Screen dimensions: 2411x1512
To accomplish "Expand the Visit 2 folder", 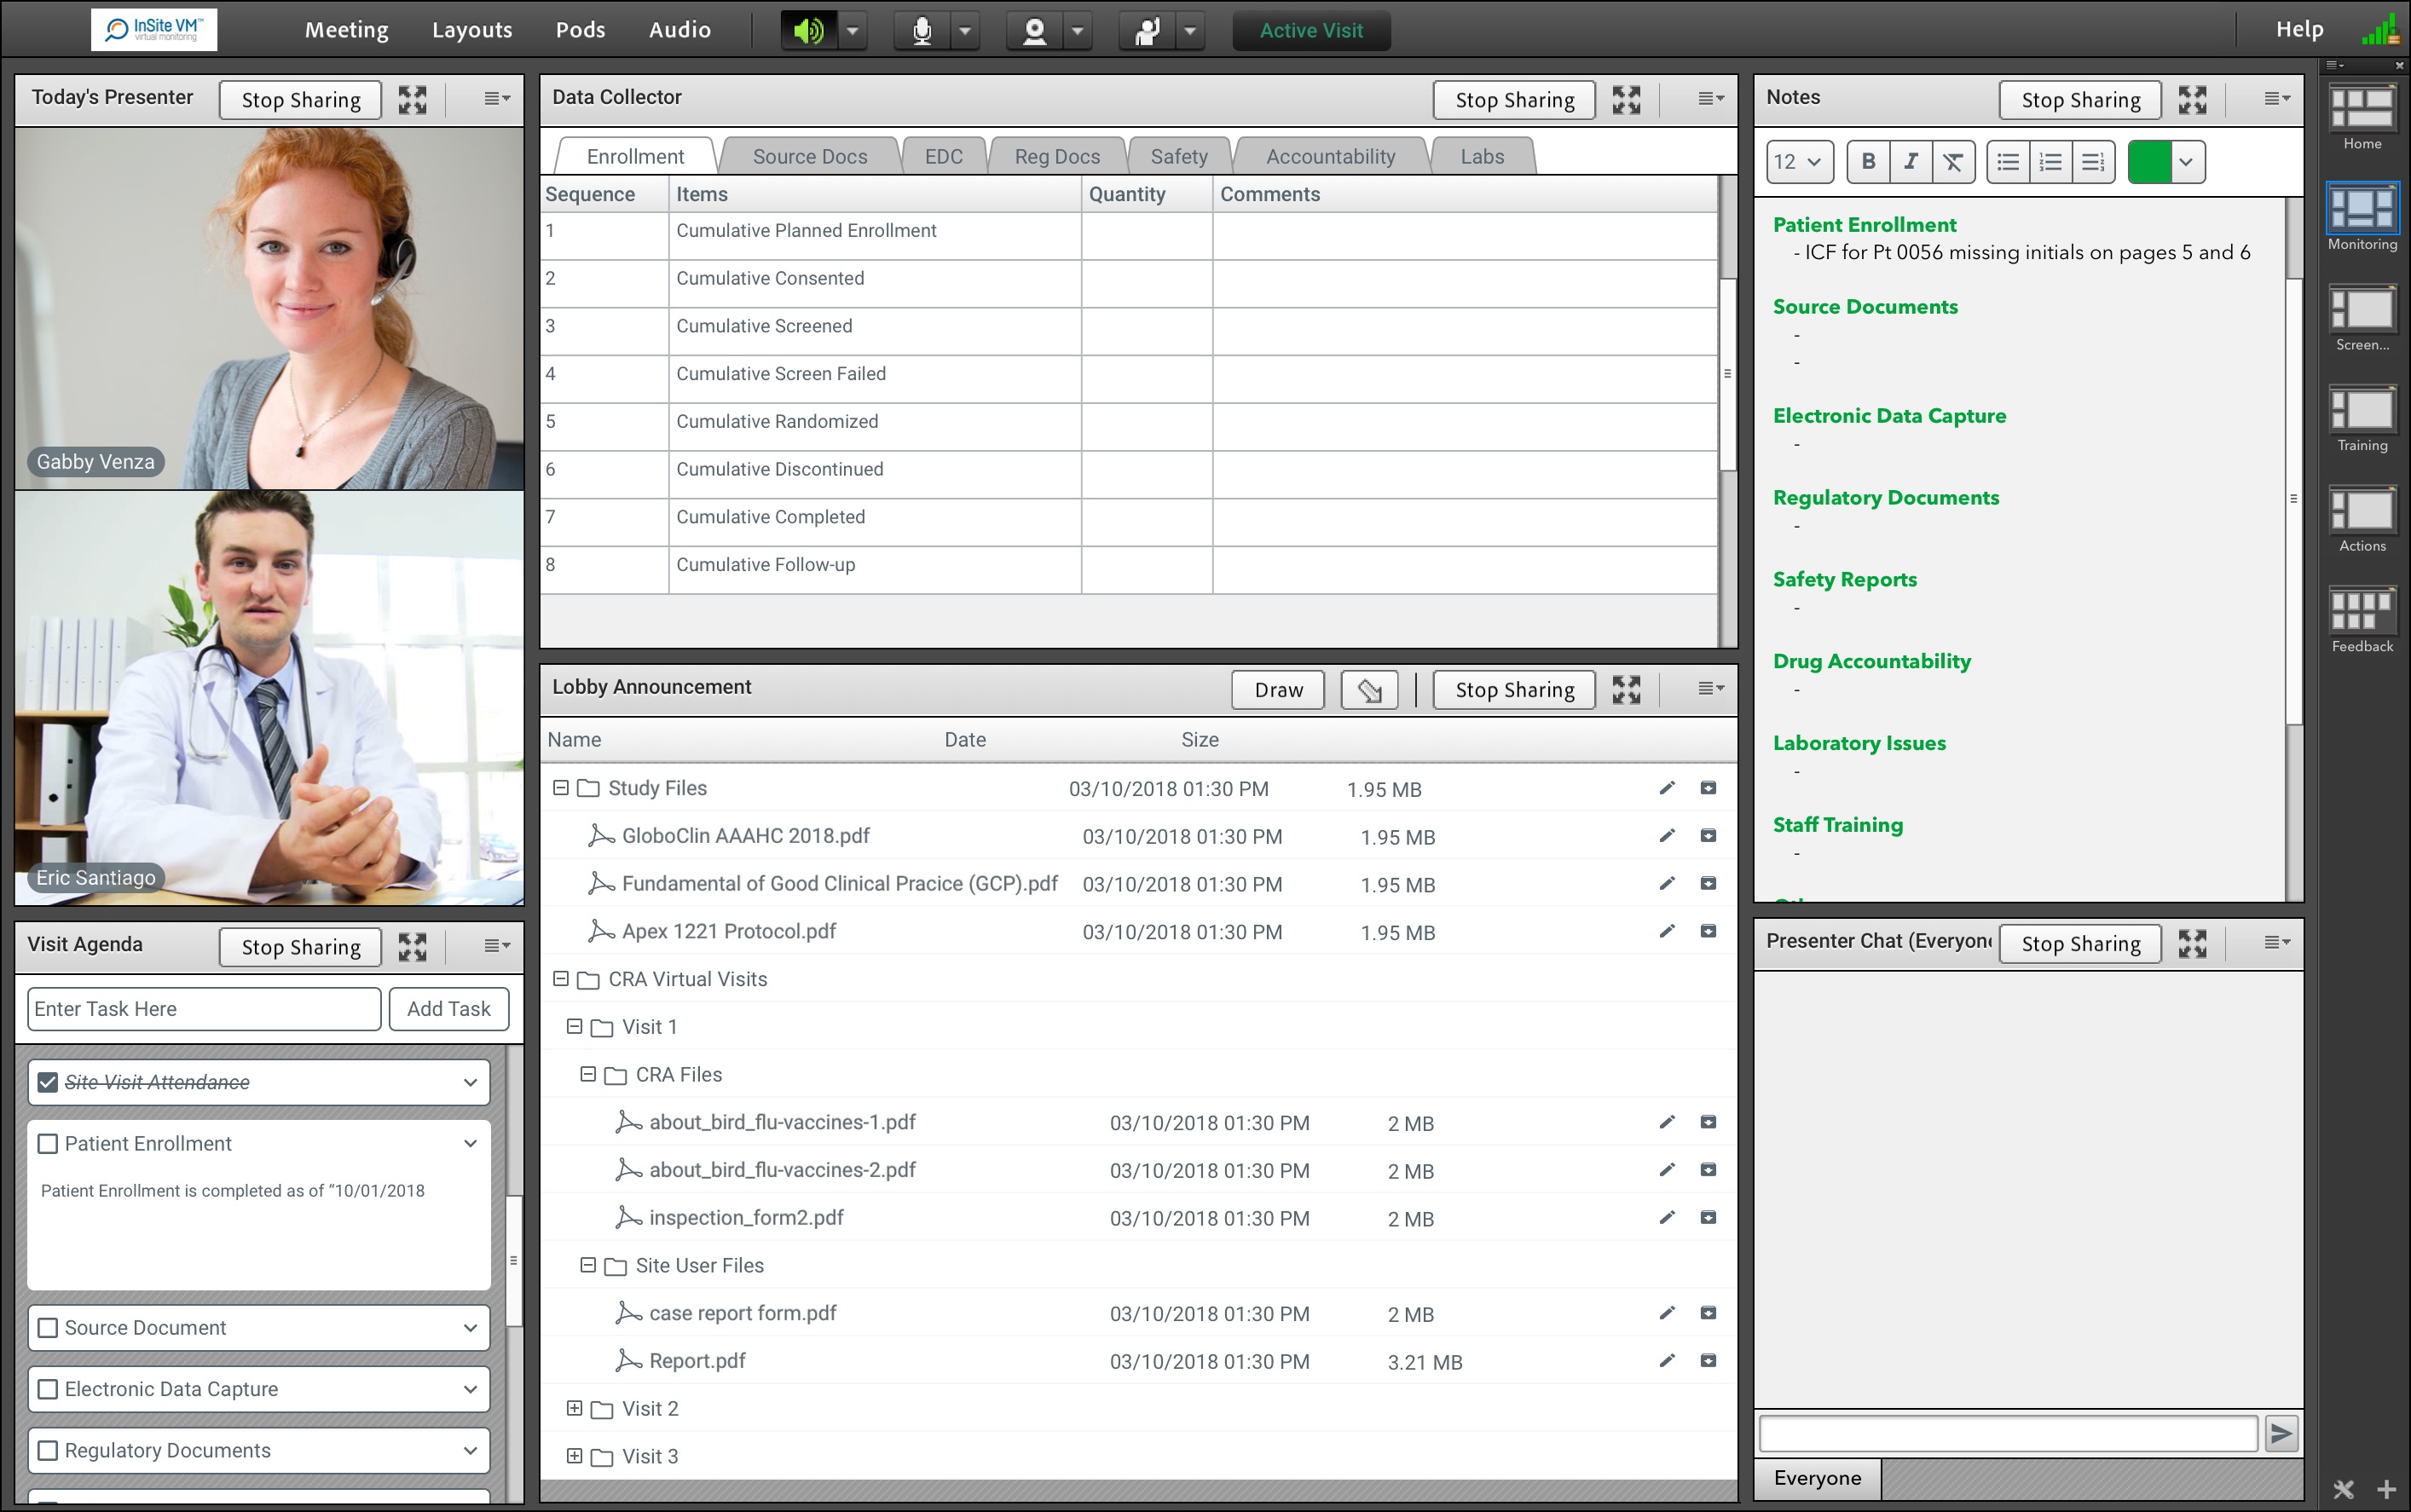I will [x=574, y=1408].
